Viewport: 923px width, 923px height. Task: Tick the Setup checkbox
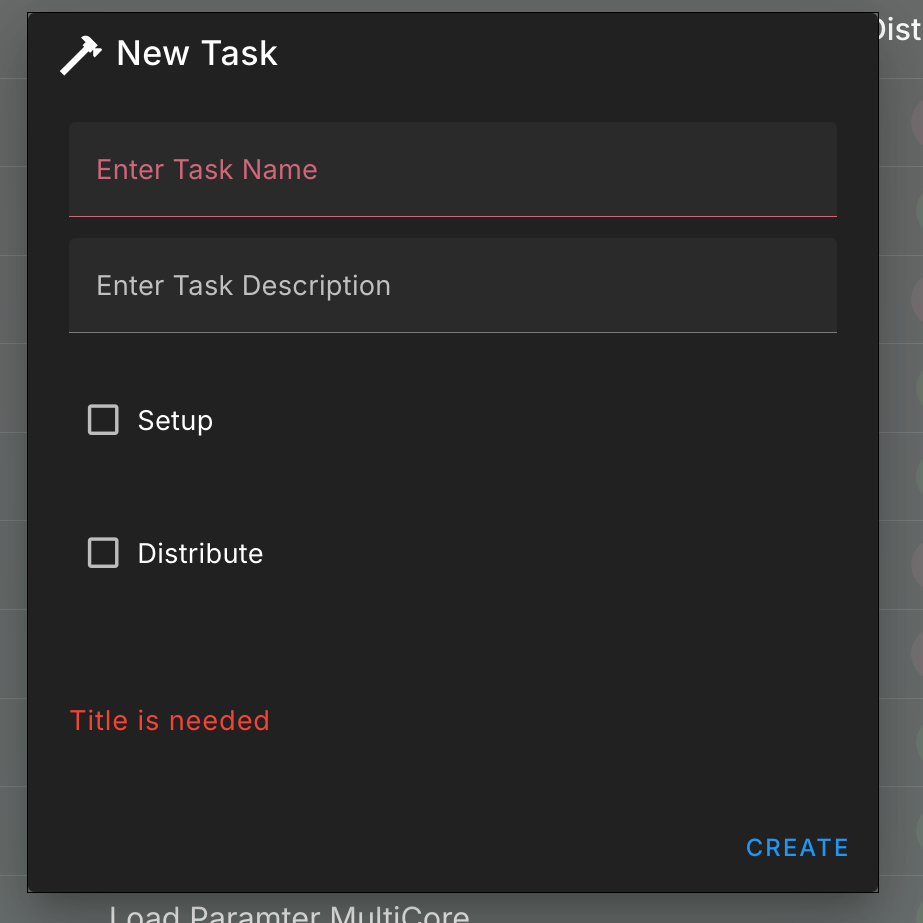(103, 420)
